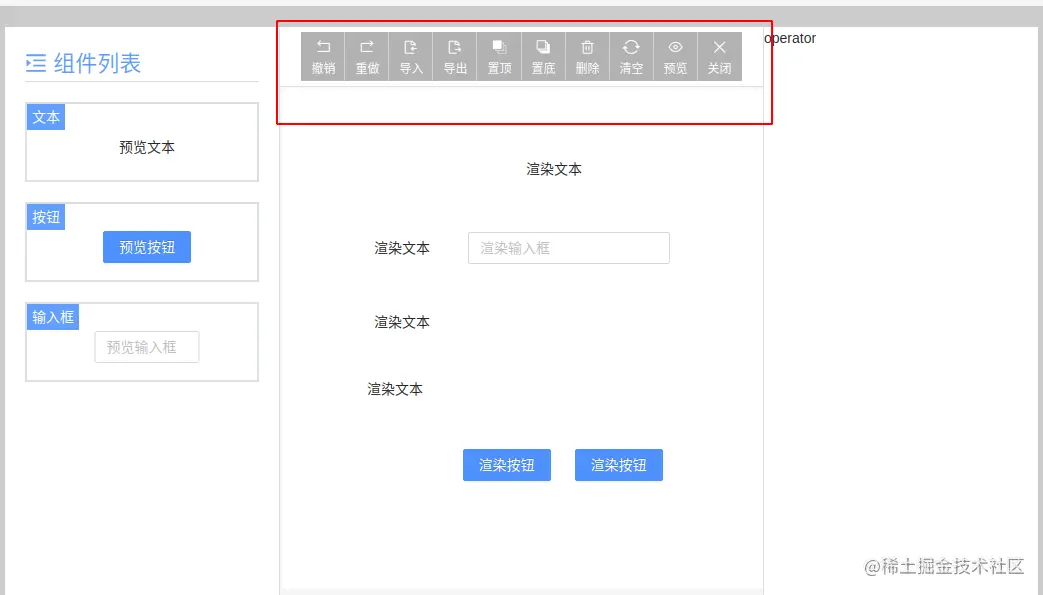Clear the canvas with 清空
This screenshot has height=595, width=1043.
click(x=631, y=57)
